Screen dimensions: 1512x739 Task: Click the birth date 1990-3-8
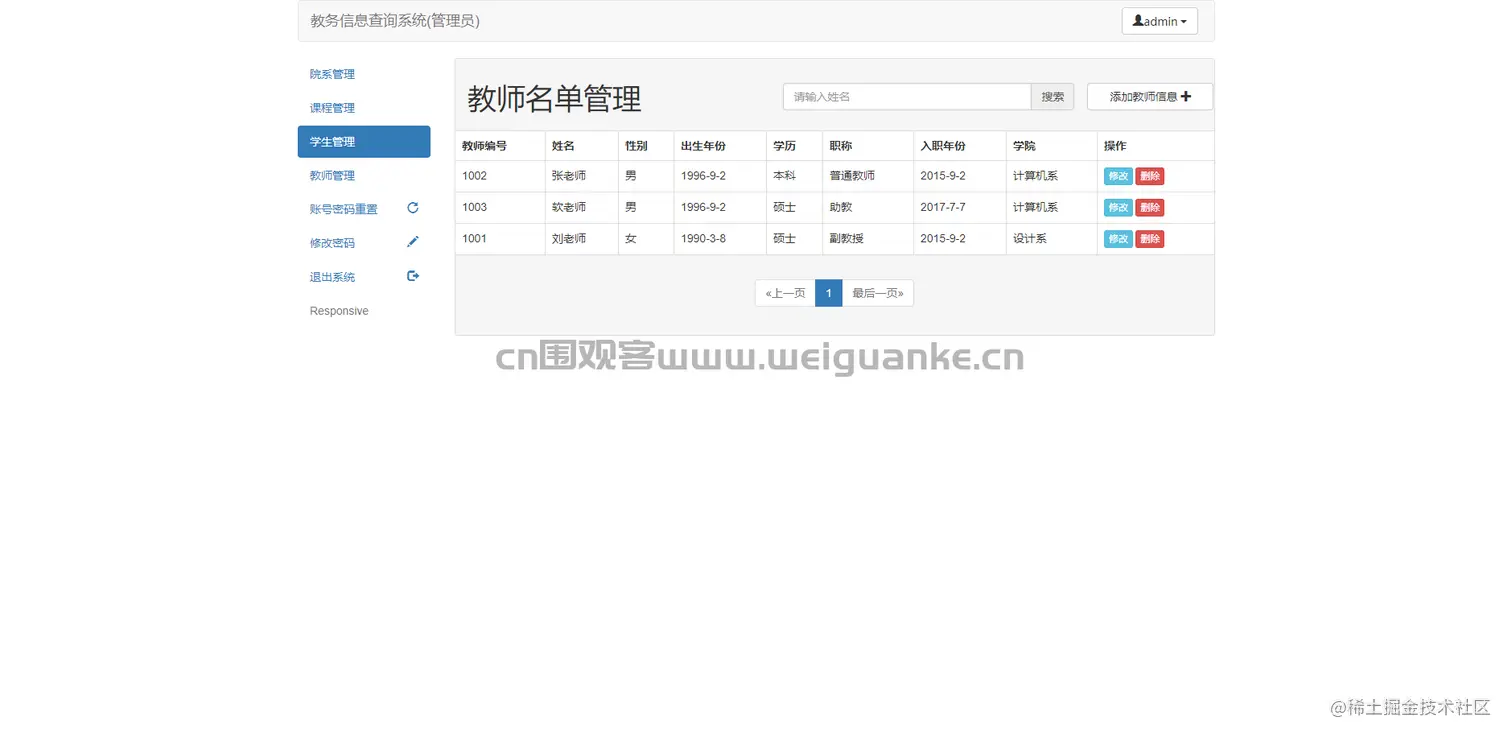tap(704, 239)
